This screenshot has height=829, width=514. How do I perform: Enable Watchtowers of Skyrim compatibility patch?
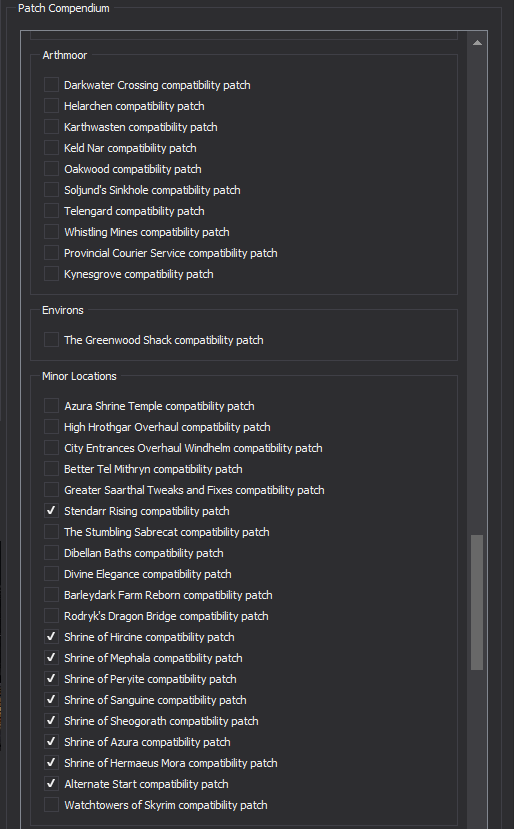(51, 805)
